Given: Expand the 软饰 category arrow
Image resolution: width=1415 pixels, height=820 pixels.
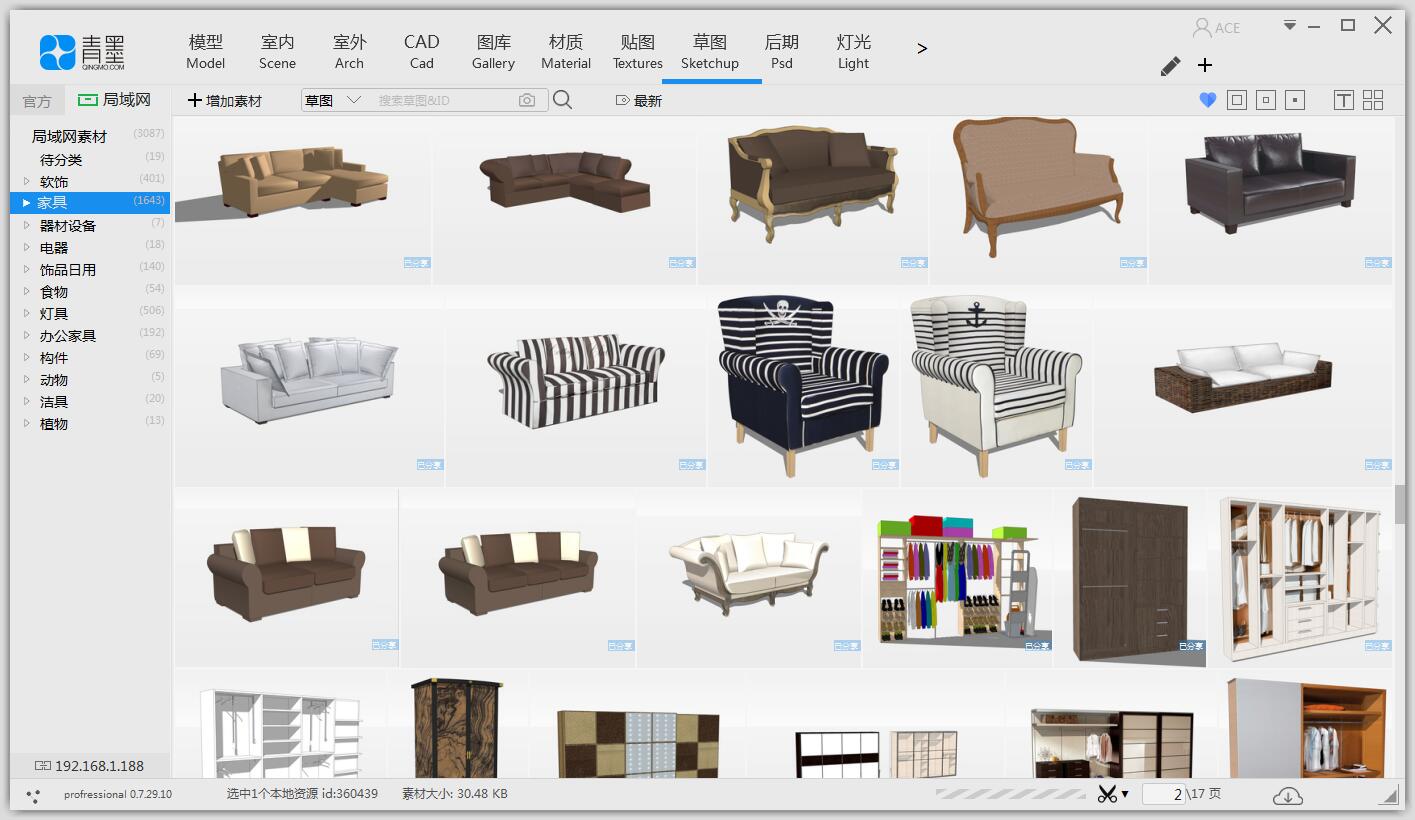Looking at the screenshot, I should coord(27,181).
